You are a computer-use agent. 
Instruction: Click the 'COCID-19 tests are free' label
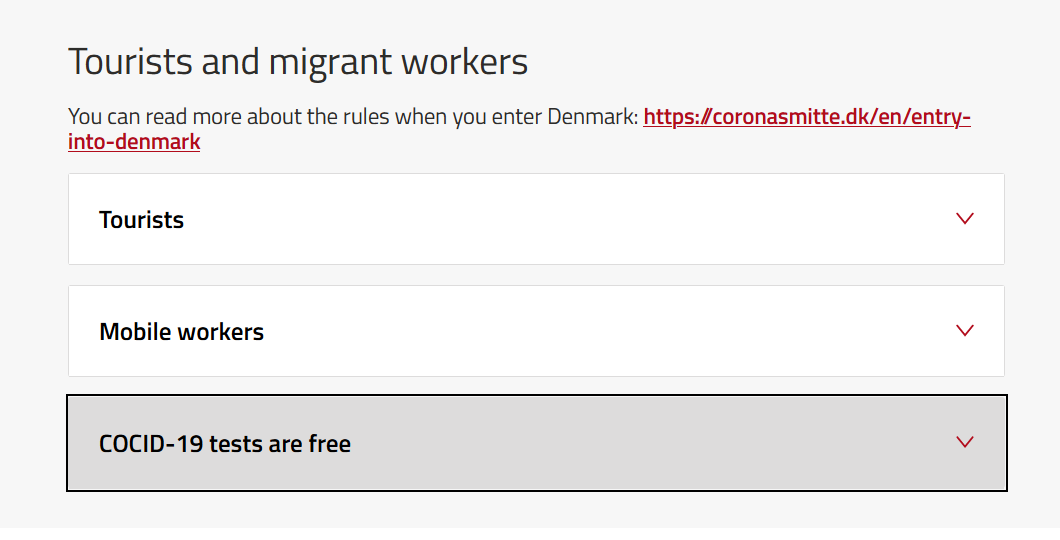coord(225,444)
